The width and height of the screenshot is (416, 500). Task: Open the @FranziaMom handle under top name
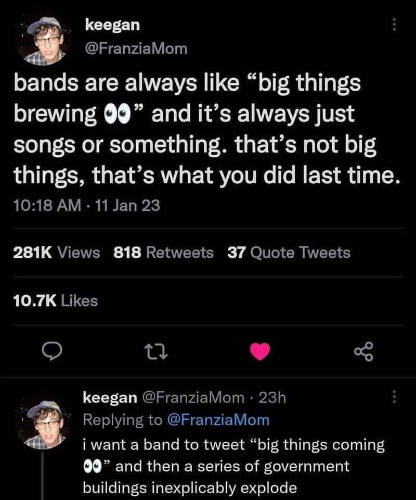pyautogui.click(x=136, y=49)
